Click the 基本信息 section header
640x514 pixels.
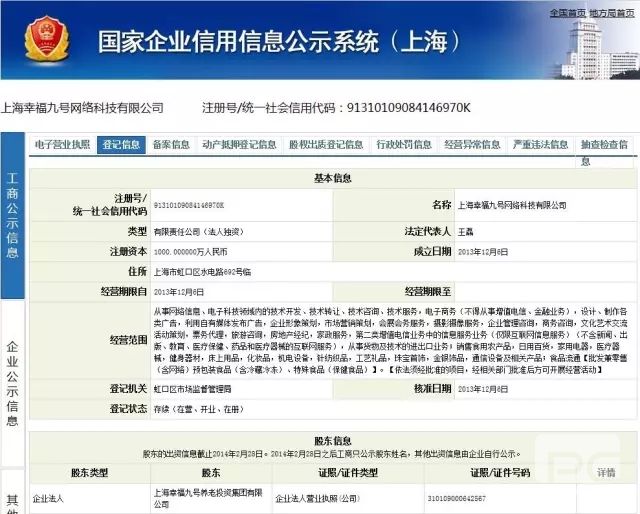pyautogui.click(x=333, y=178)
